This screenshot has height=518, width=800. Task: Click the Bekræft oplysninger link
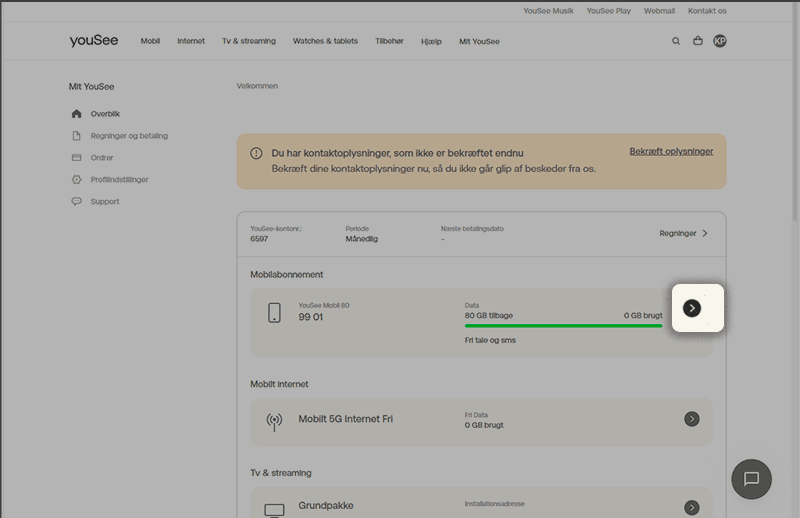tap(671, 151)
